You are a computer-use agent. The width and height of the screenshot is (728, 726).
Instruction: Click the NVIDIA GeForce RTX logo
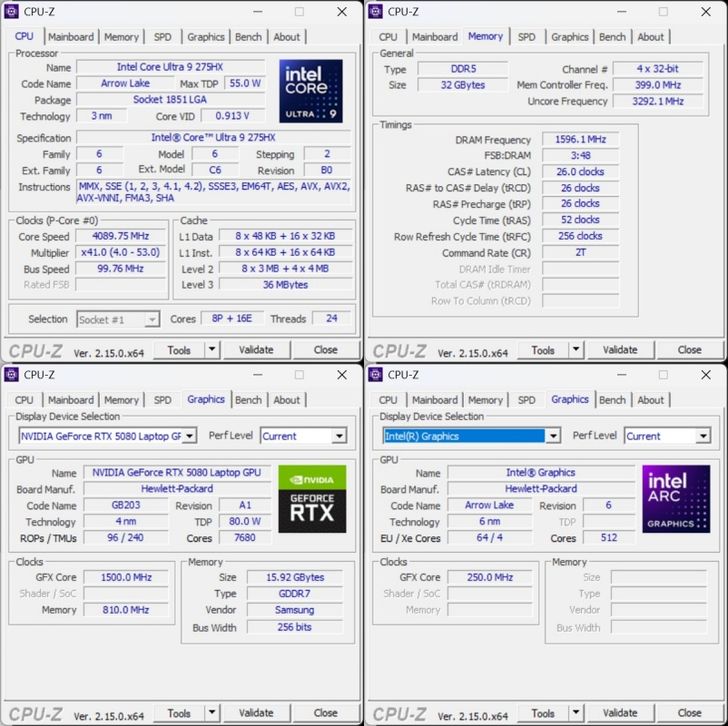[312, 499]
